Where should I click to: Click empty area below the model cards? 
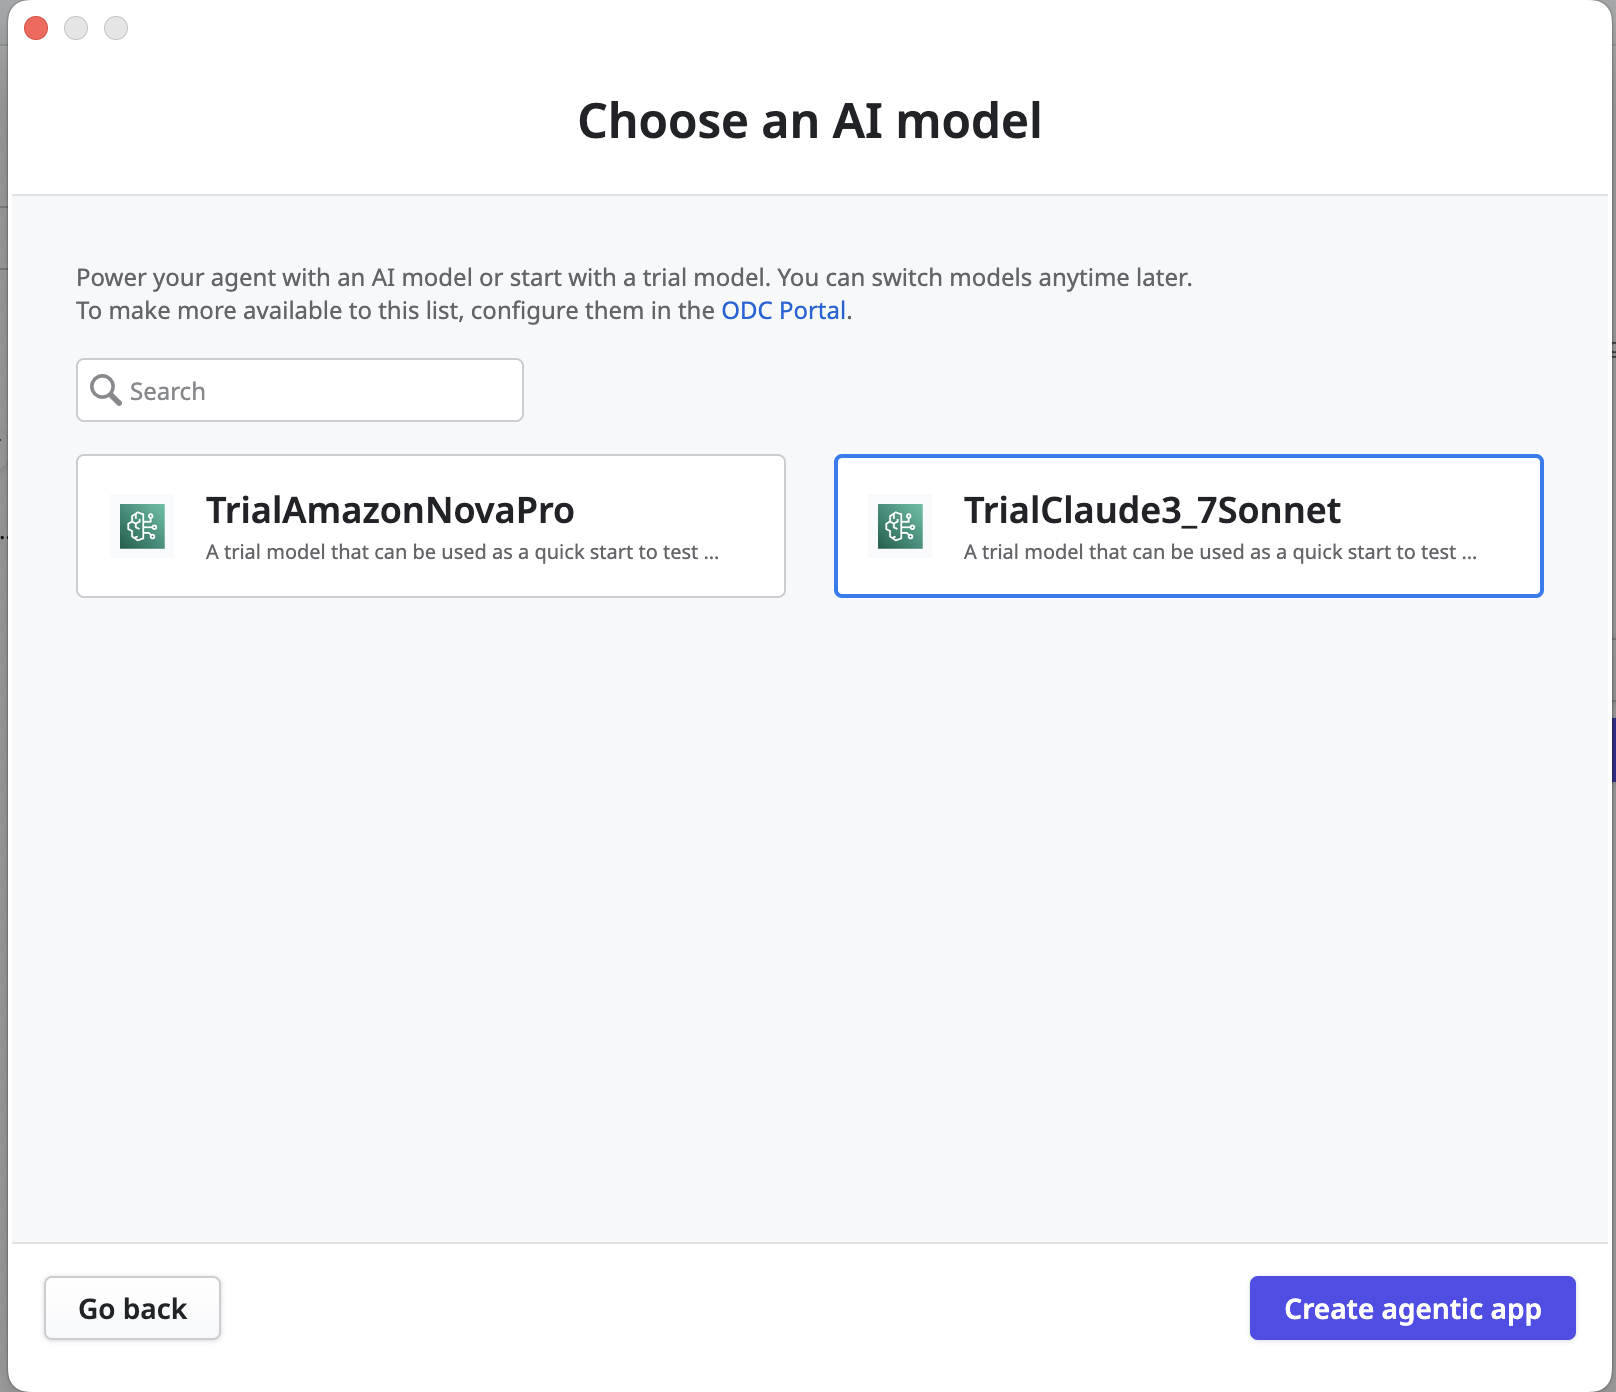[x=808, y=900]
